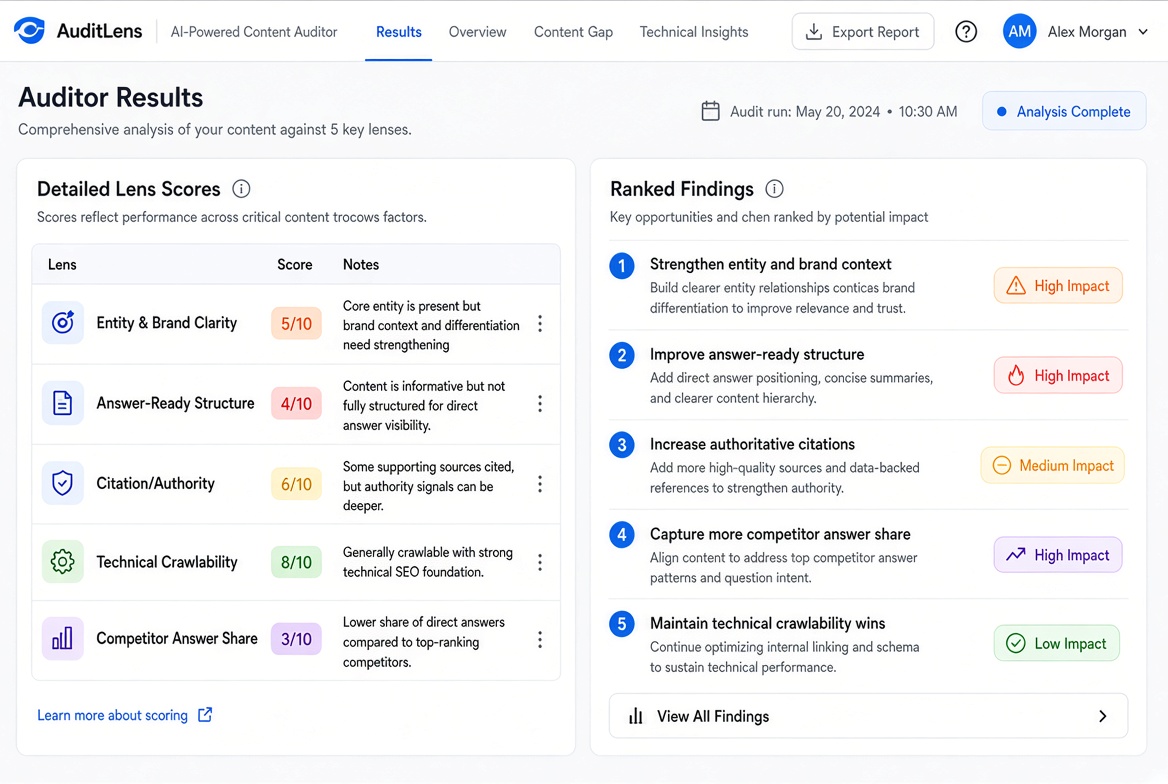
Task: Click the Maintain technical crawlability wins heading
Action: tap(767, 623)
